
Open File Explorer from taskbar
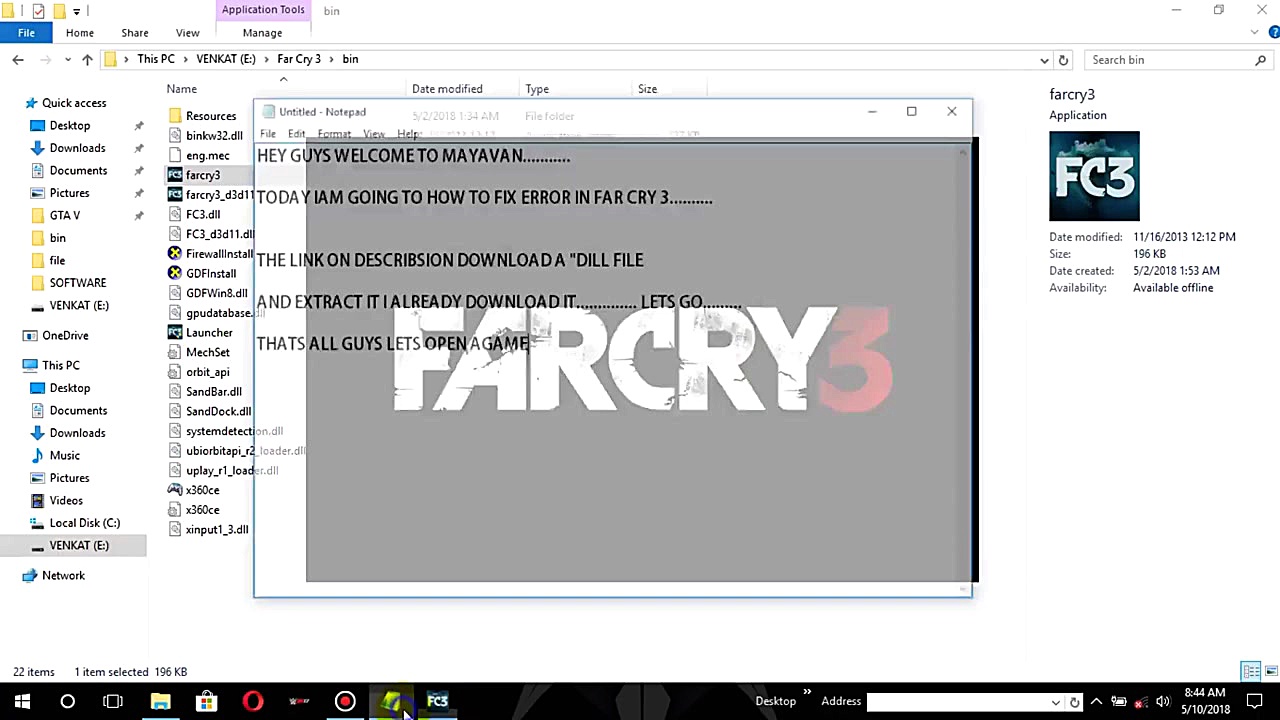click(160, 701)
